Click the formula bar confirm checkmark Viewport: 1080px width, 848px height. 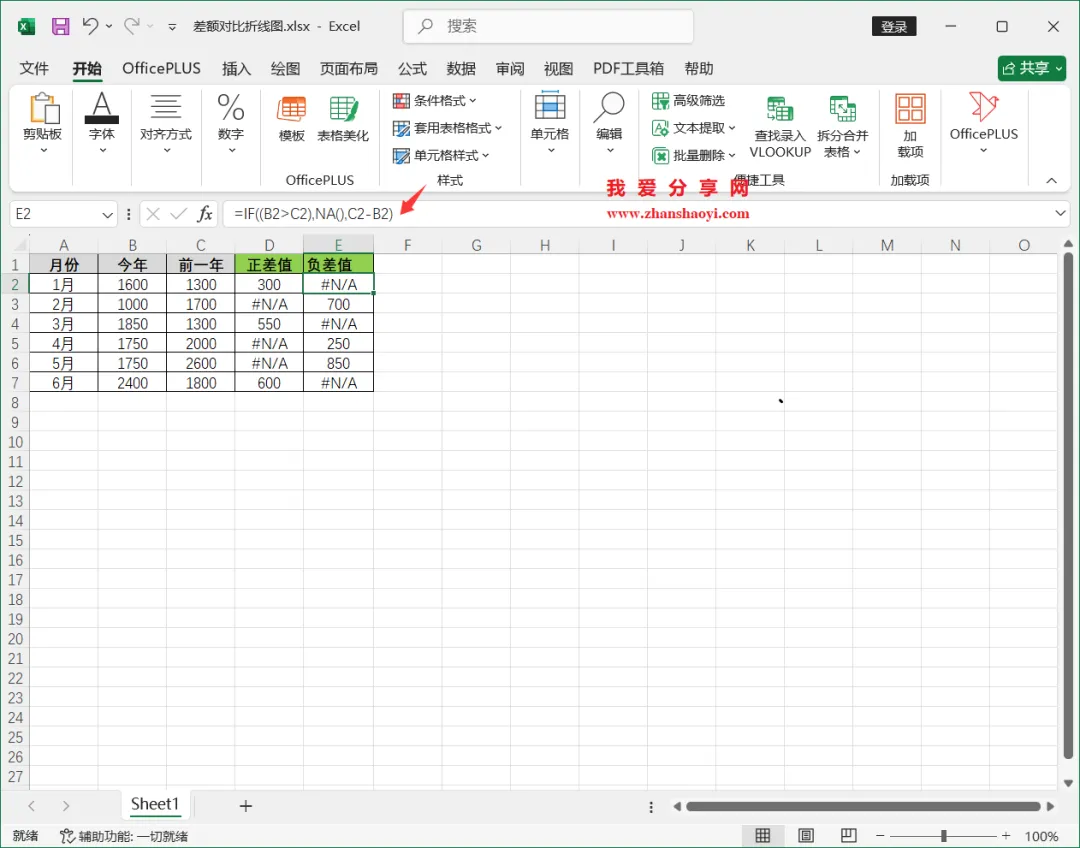(x=178, y=214)
